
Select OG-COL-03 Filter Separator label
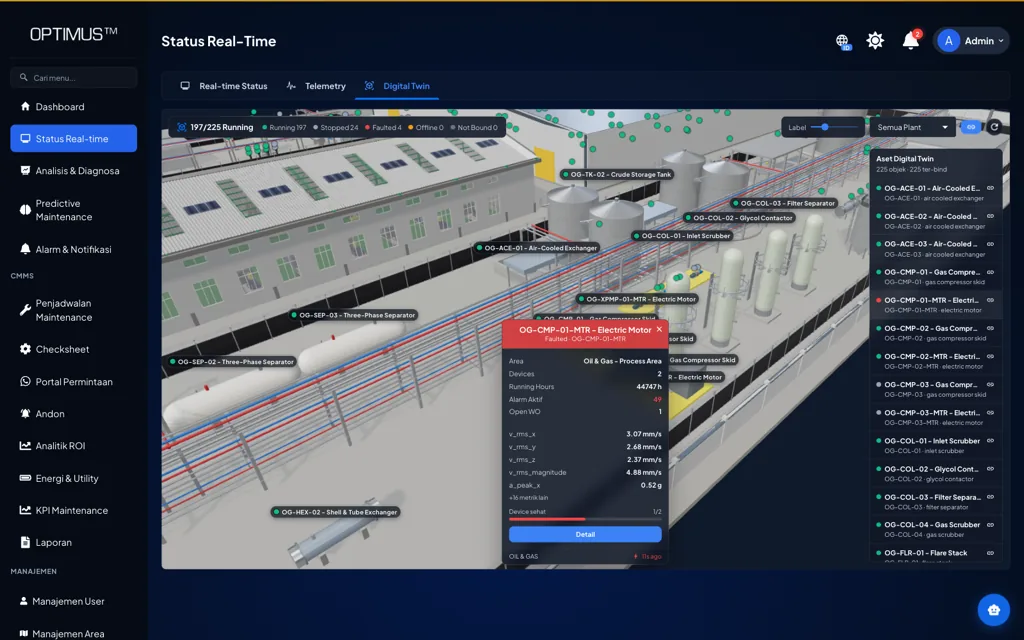tap(784, 203)
